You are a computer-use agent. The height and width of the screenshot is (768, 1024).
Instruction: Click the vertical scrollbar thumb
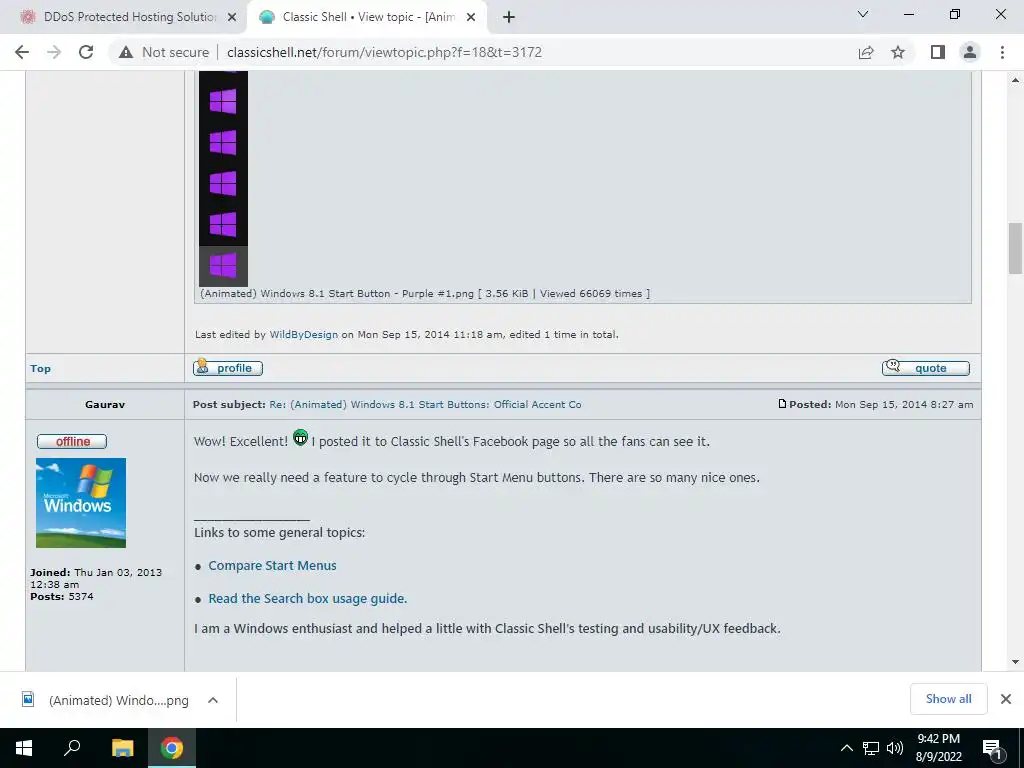(1015, 248)
